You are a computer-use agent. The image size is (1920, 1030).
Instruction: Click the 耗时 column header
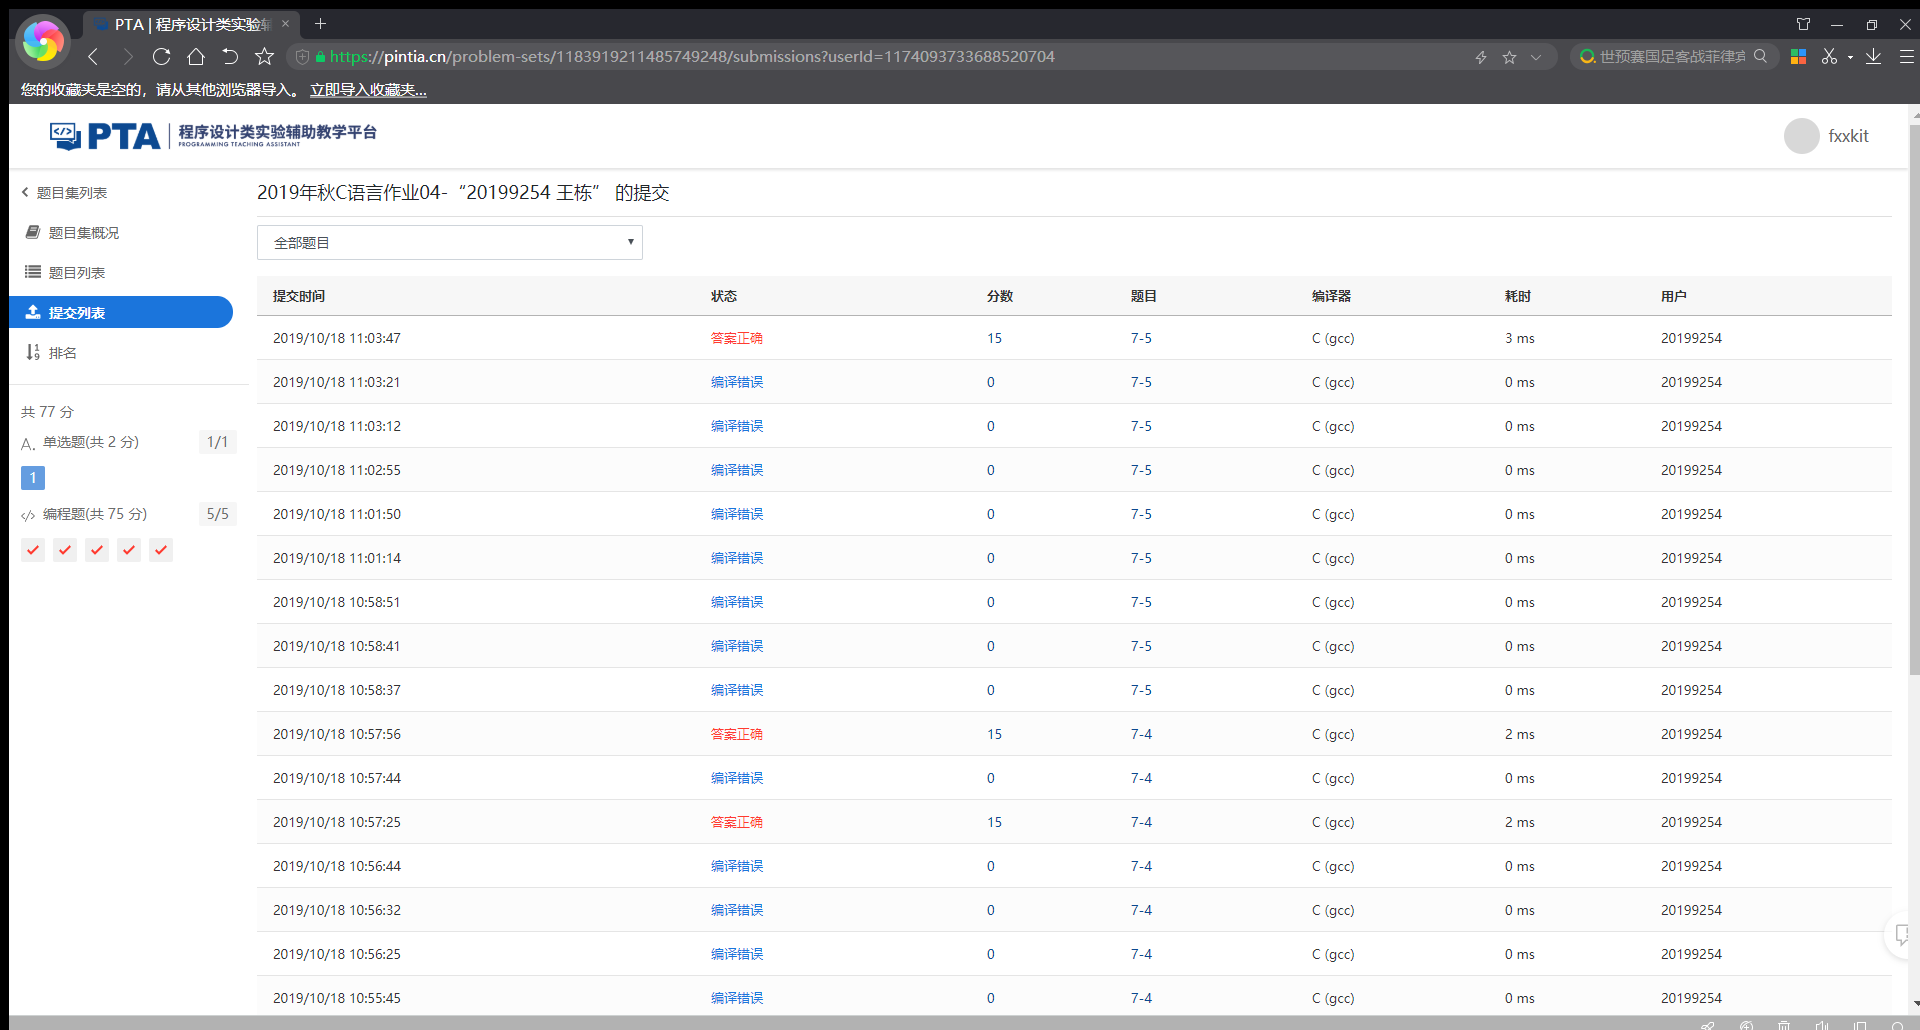tap(1517, 296)
